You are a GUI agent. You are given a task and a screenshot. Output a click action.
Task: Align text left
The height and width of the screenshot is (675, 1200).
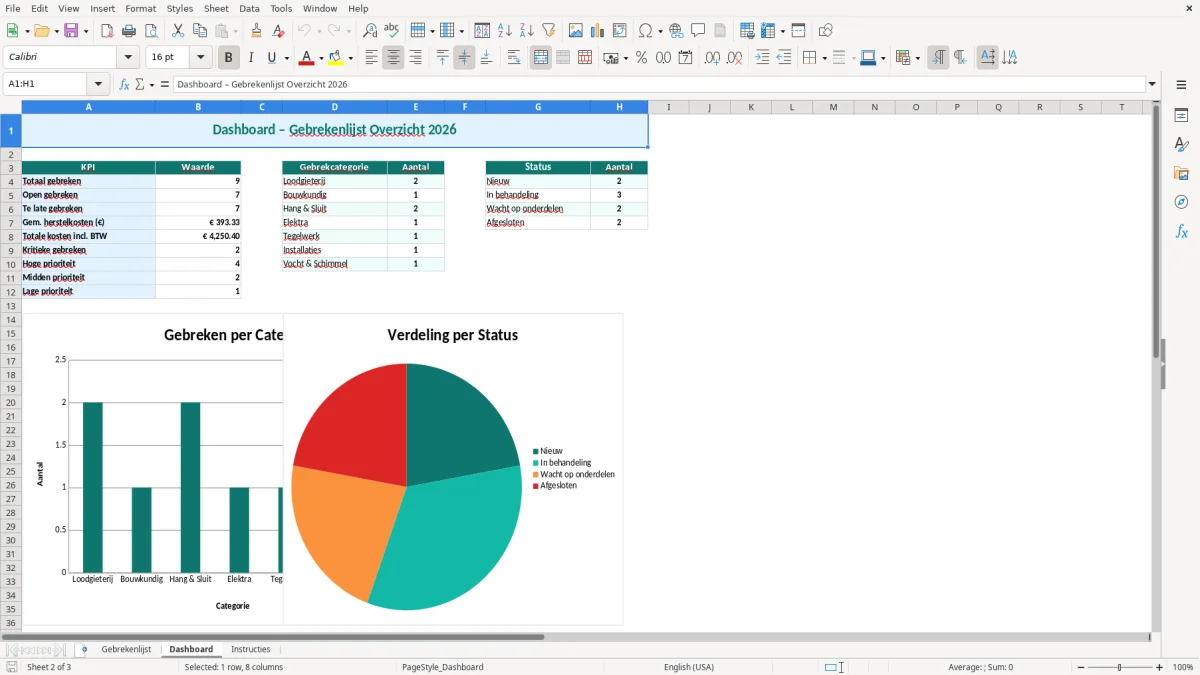372,58
